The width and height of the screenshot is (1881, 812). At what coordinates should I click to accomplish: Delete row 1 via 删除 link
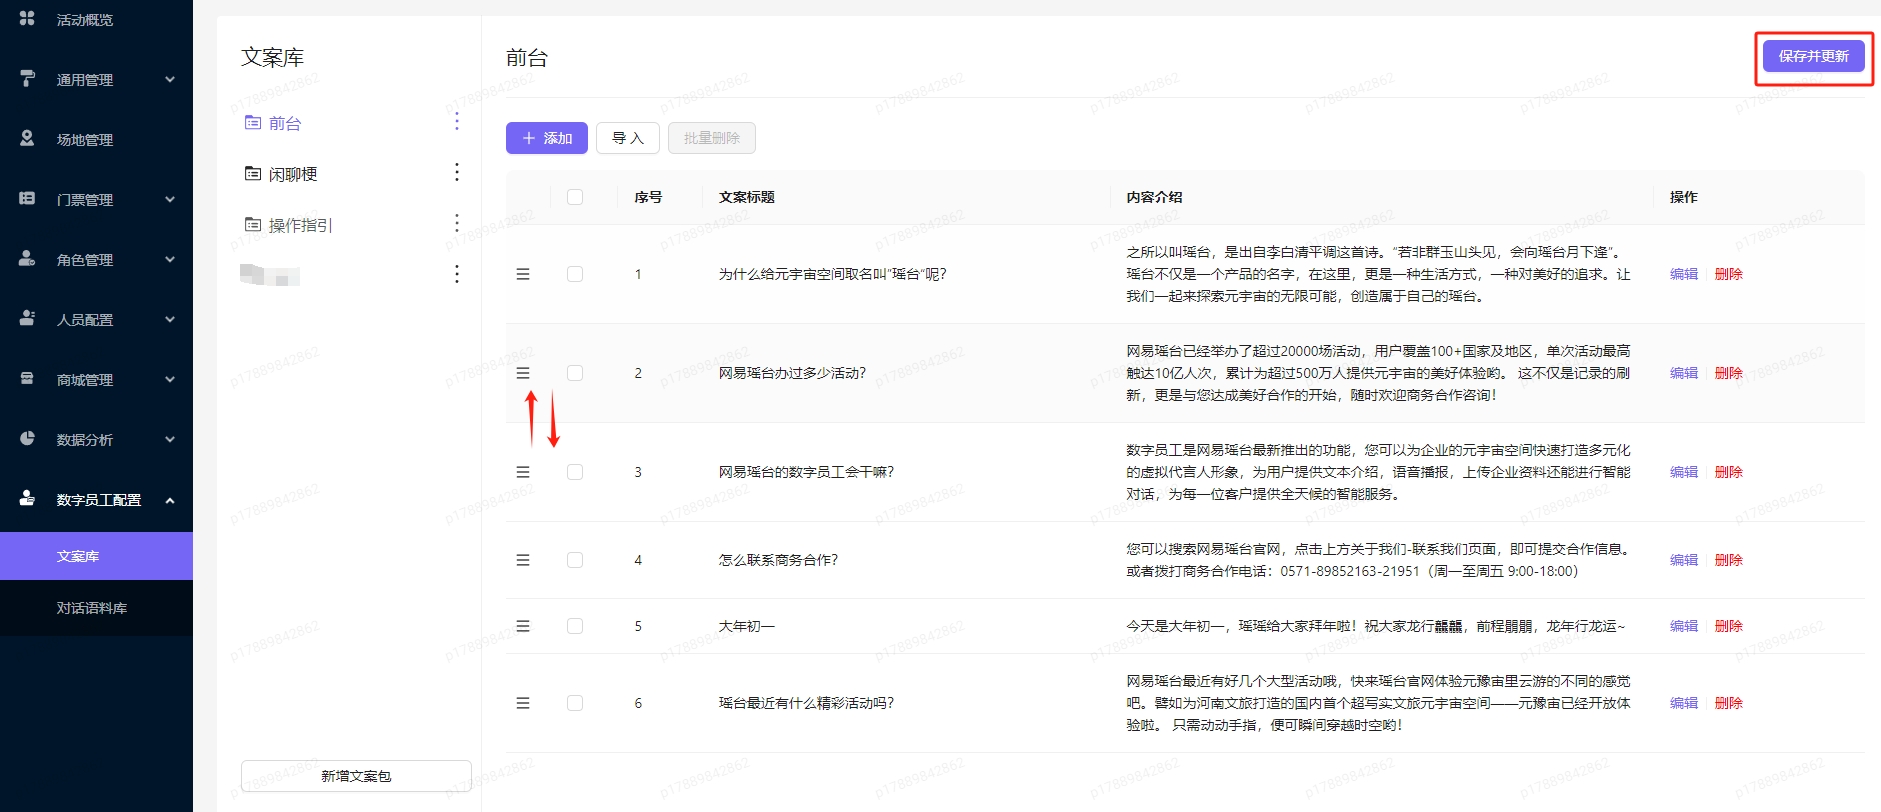[1729, 274]
